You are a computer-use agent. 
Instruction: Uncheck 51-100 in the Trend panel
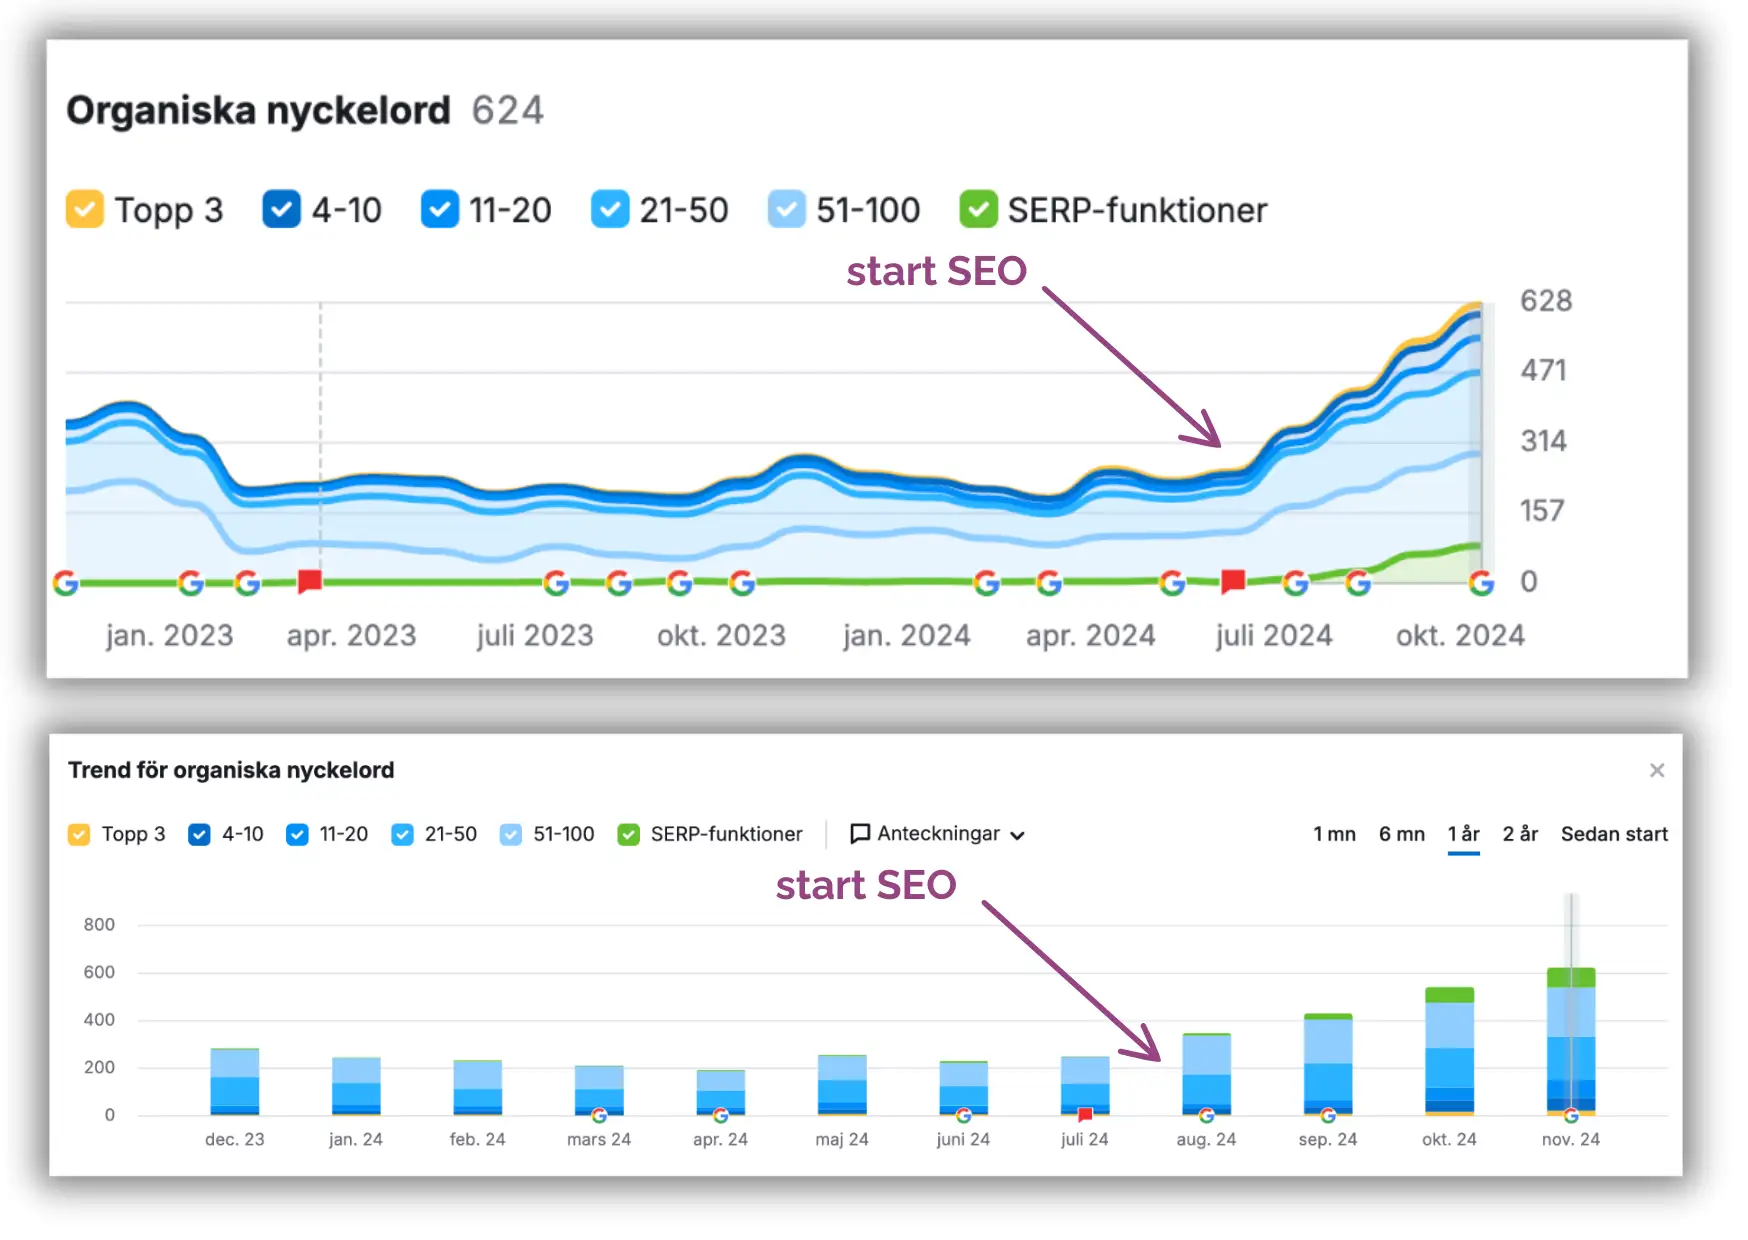point(511,835)
